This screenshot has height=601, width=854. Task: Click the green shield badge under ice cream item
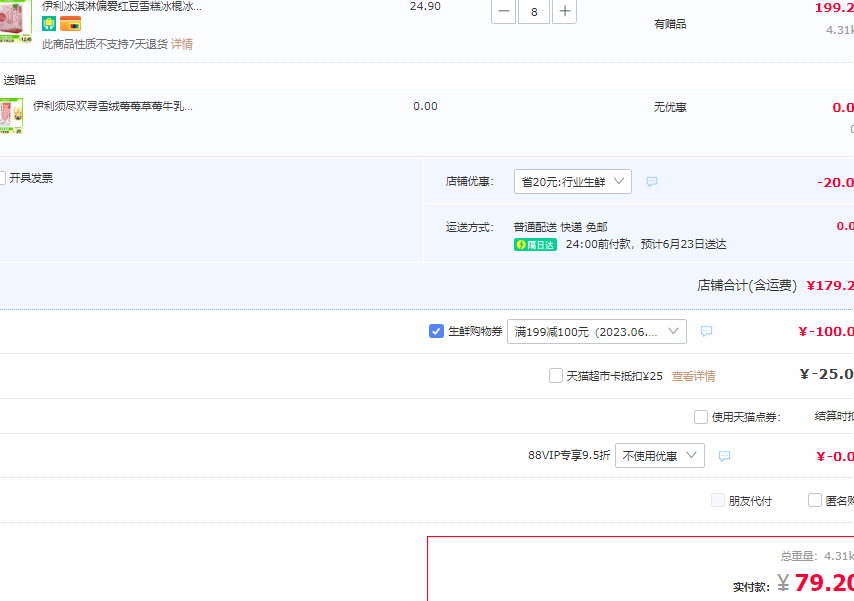pos(49,23)
